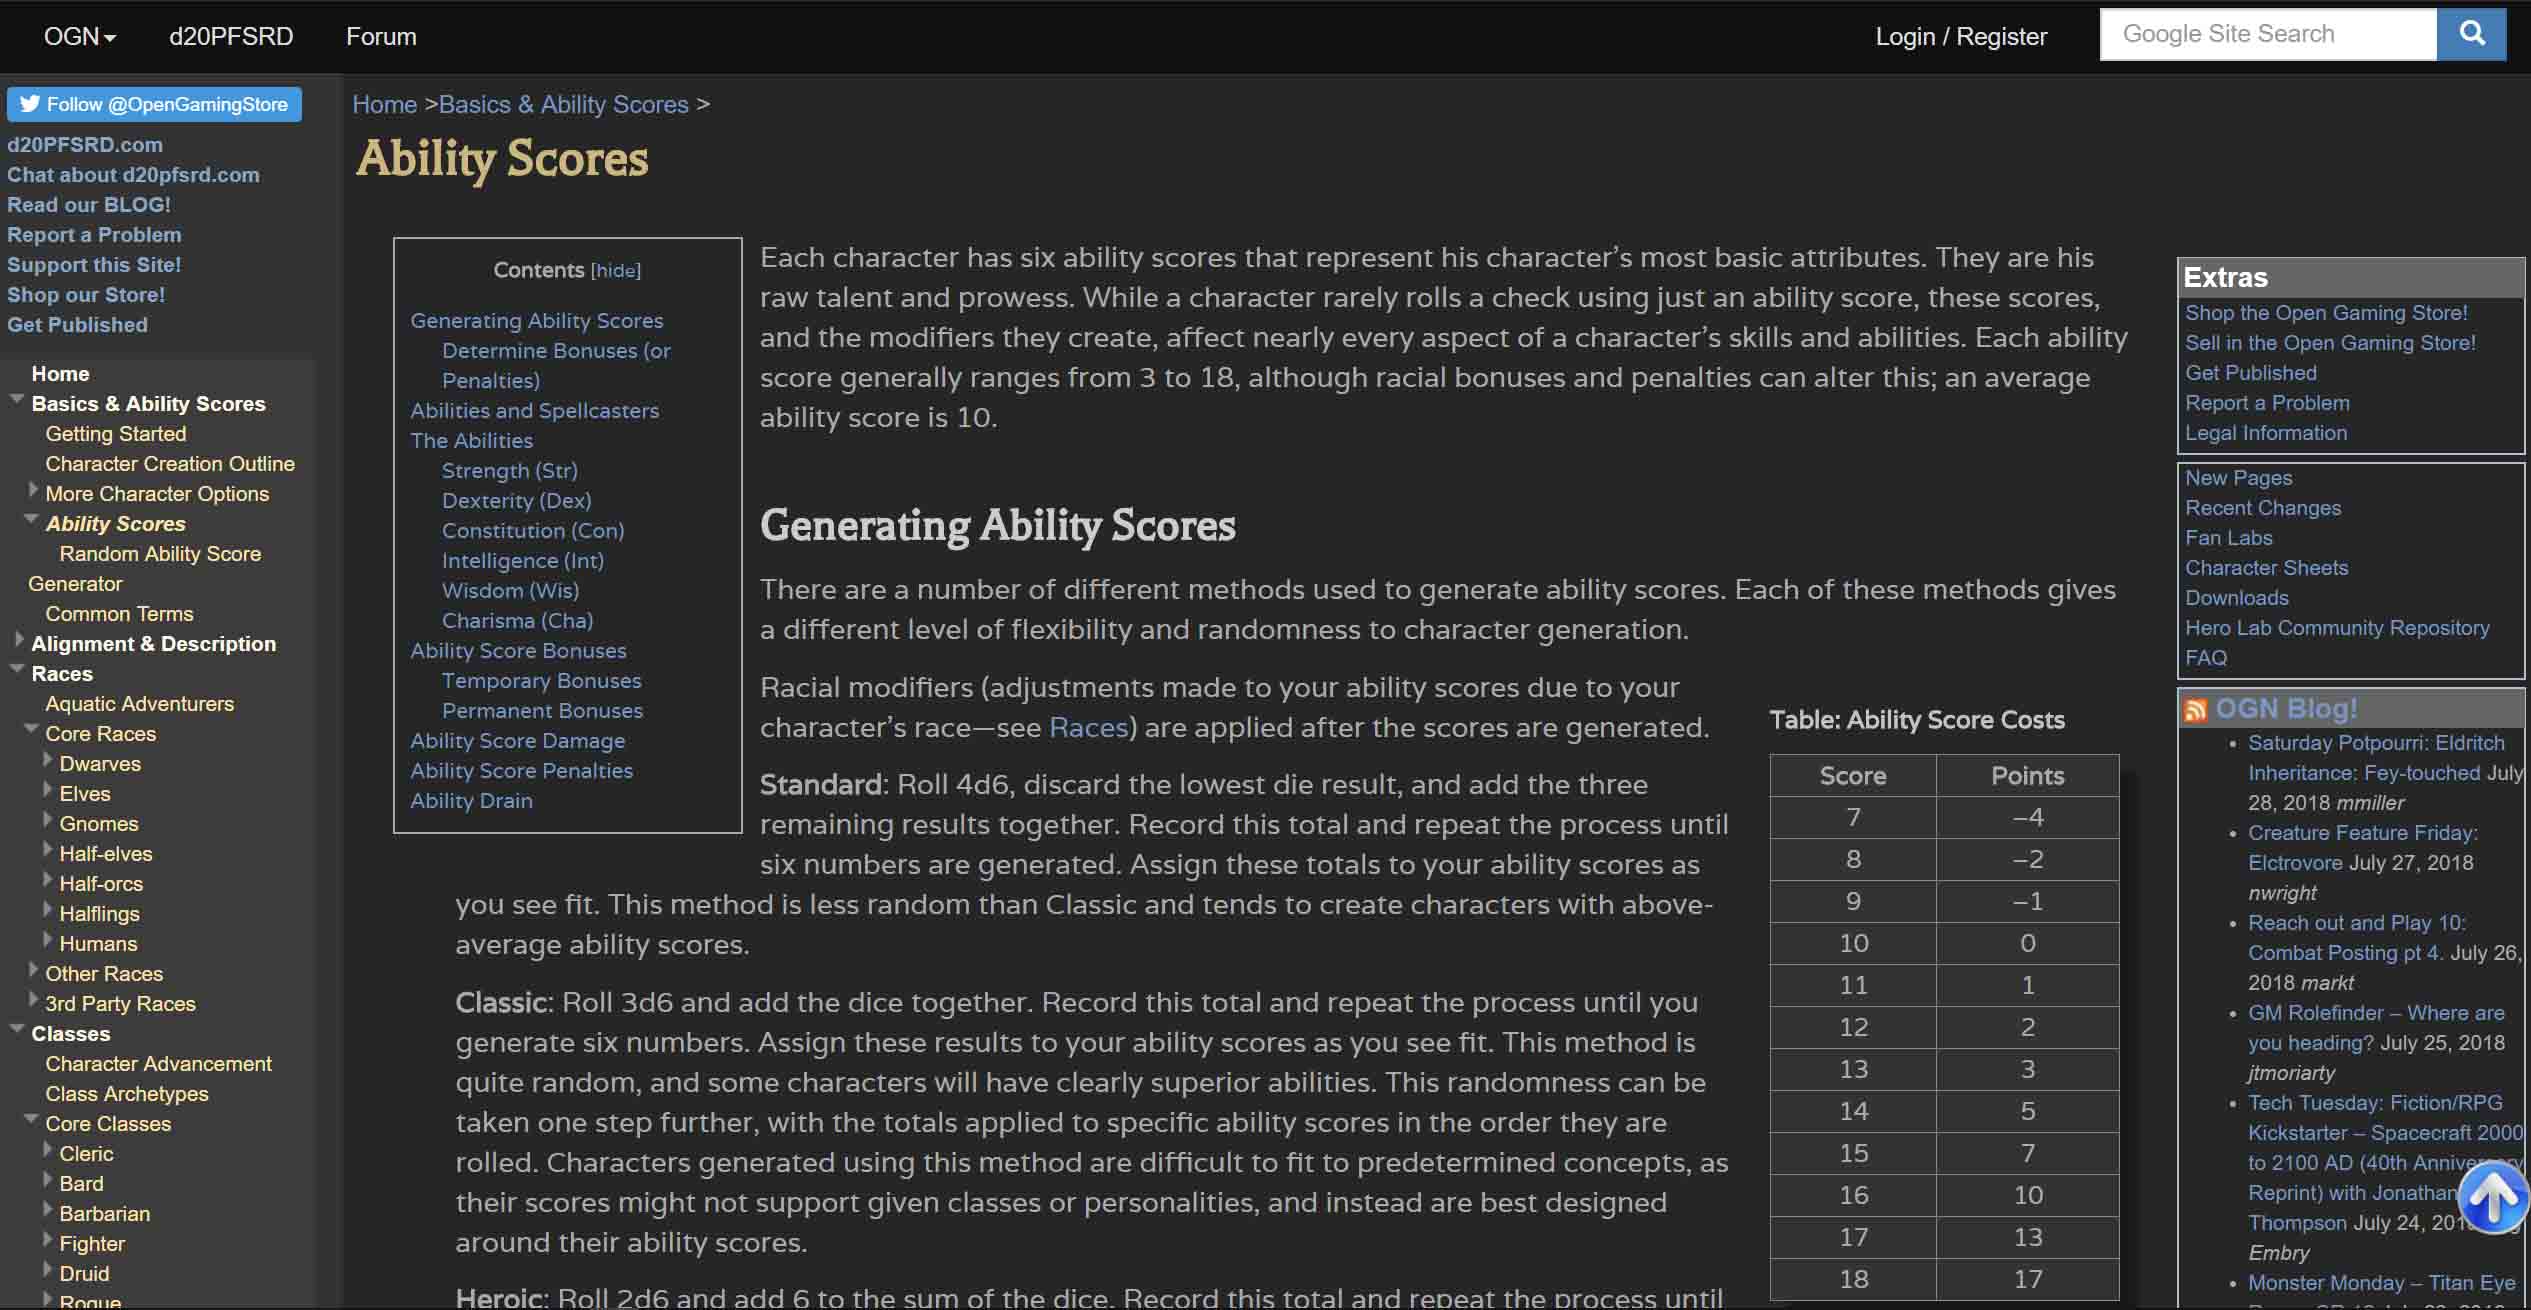Click the Login / Register link

[1960, 37]
